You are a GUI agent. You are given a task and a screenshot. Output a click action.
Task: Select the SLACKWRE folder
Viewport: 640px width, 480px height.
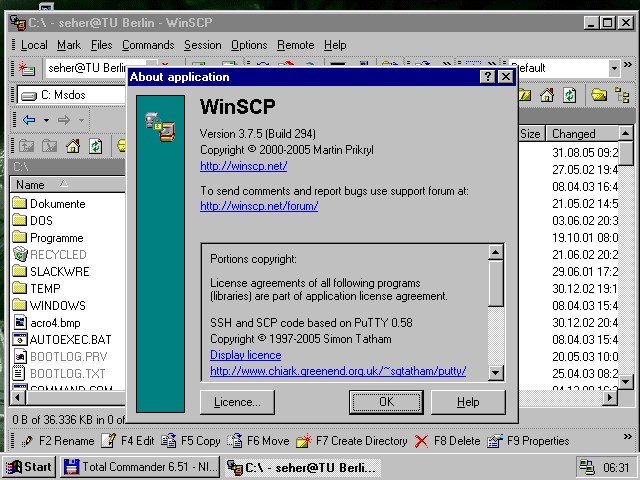point(51,271)
